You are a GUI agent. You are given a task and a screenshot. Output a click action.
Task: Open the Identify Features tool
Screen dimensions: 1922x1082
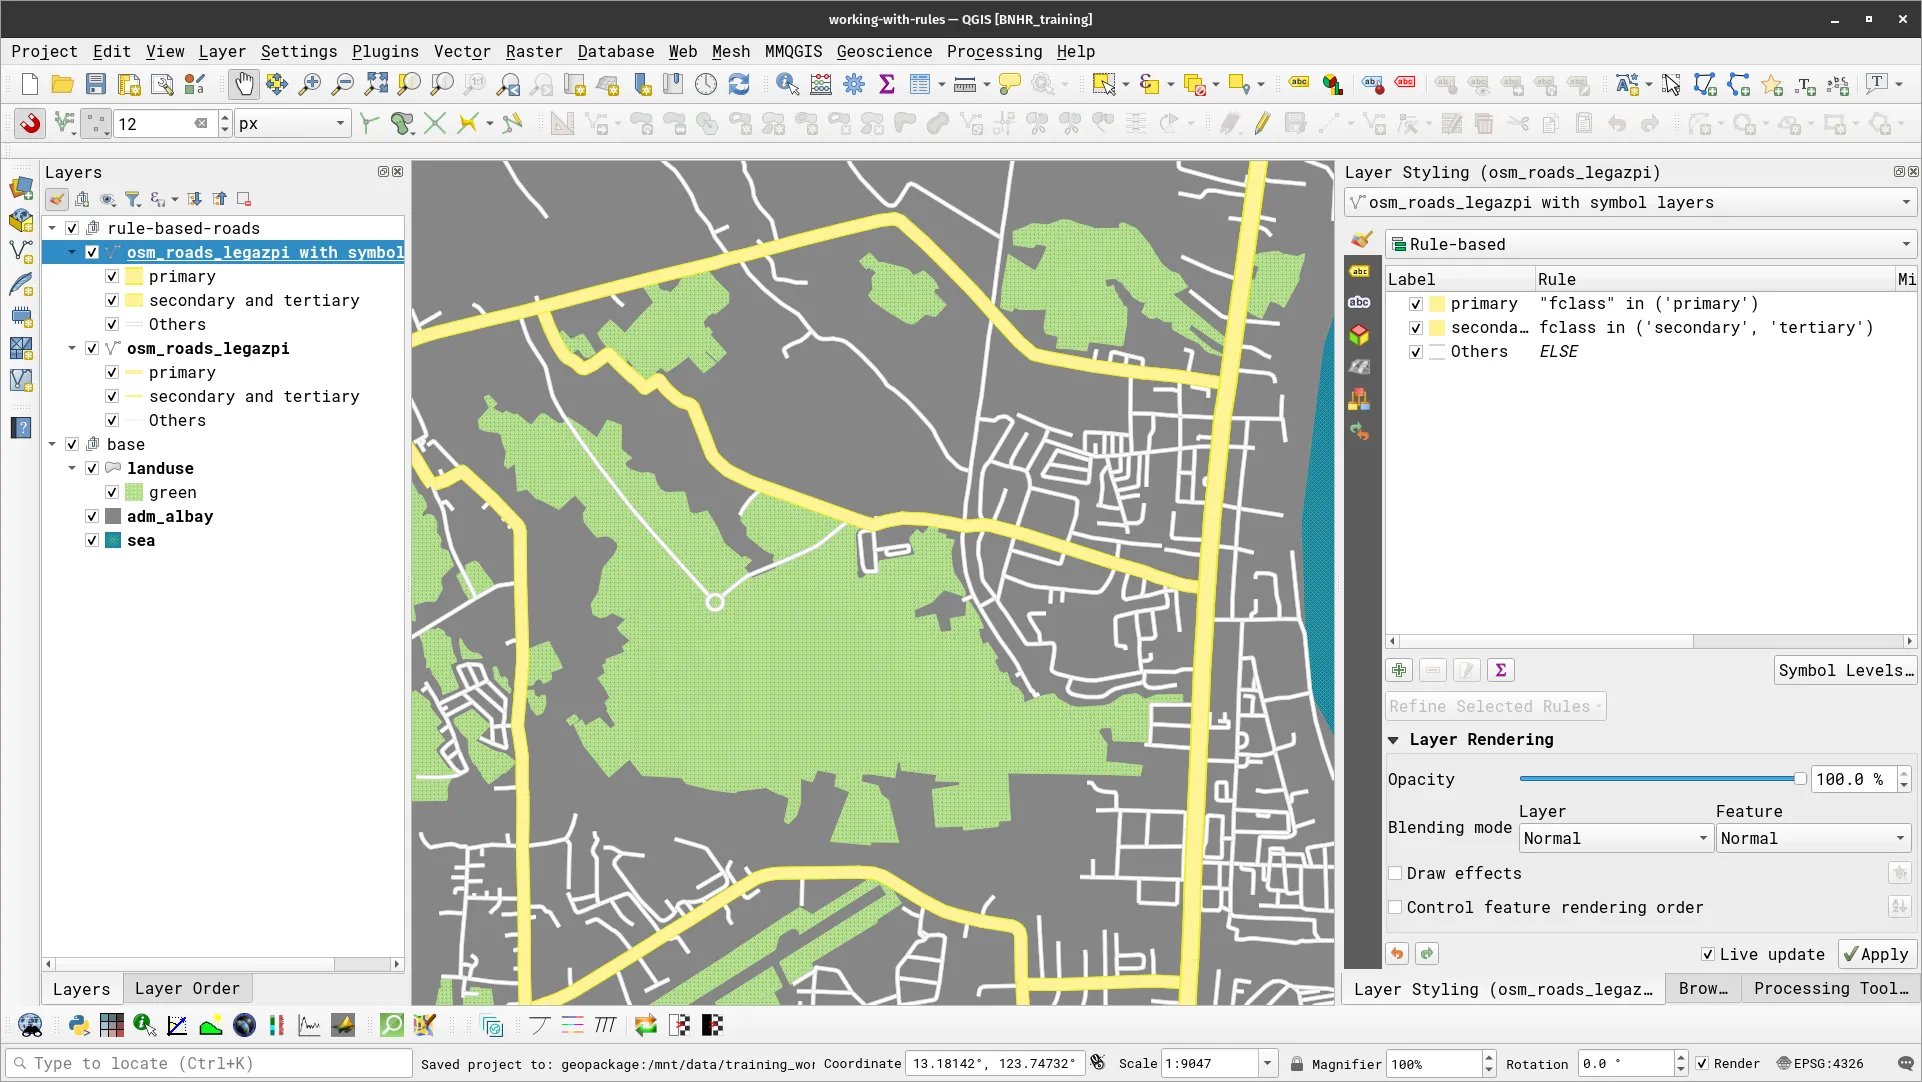tap(787, 85)
